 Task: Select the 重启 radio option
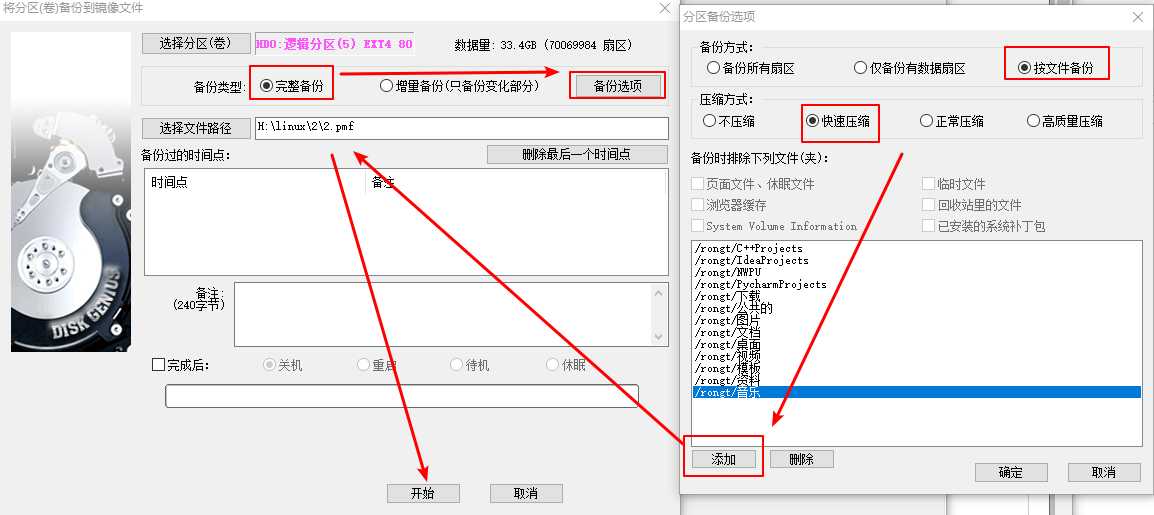pyautogui.click(x=376, y=365)
